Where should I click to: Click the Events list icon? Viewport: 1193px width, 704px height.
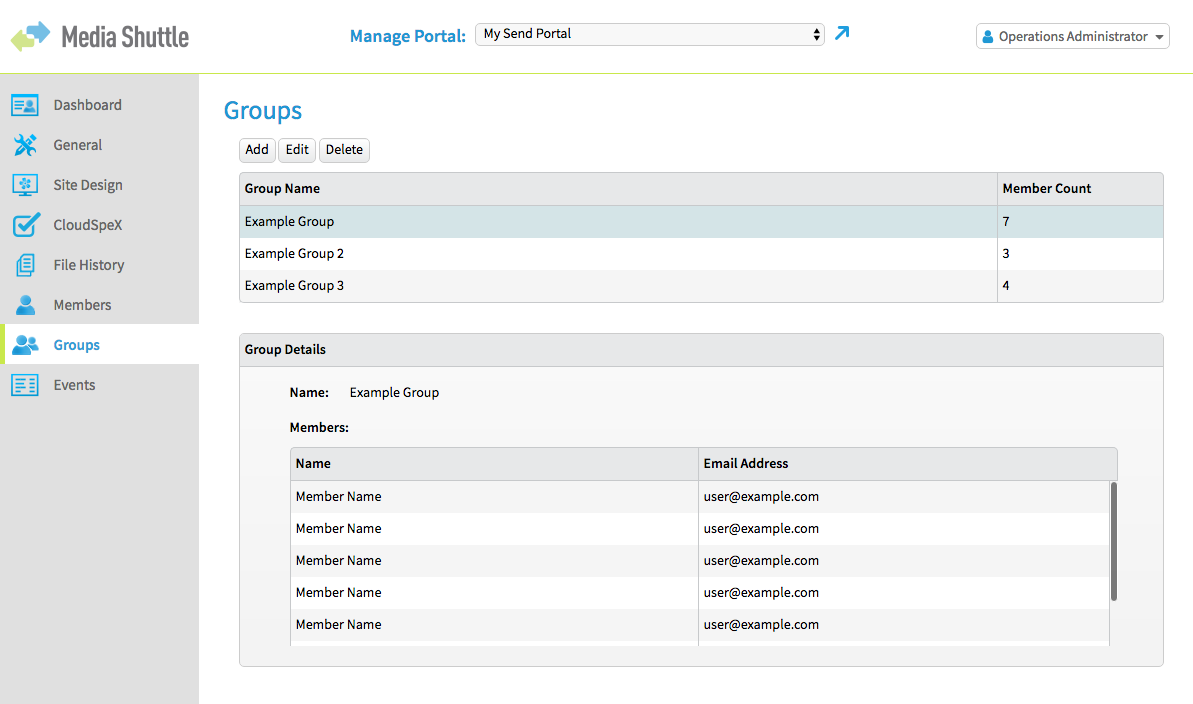(25, 385)
